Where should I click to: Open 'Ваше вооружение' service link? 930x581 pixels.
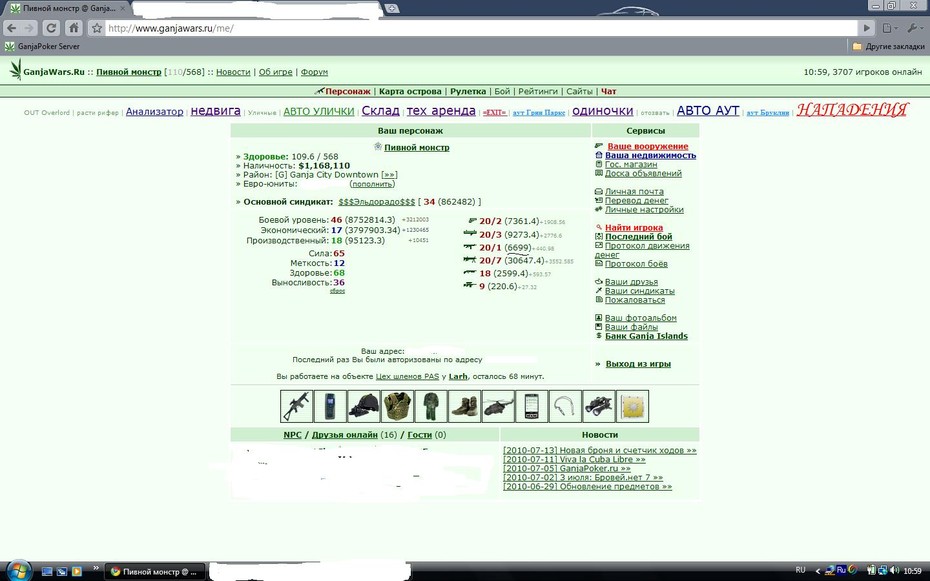click(648, 146)
